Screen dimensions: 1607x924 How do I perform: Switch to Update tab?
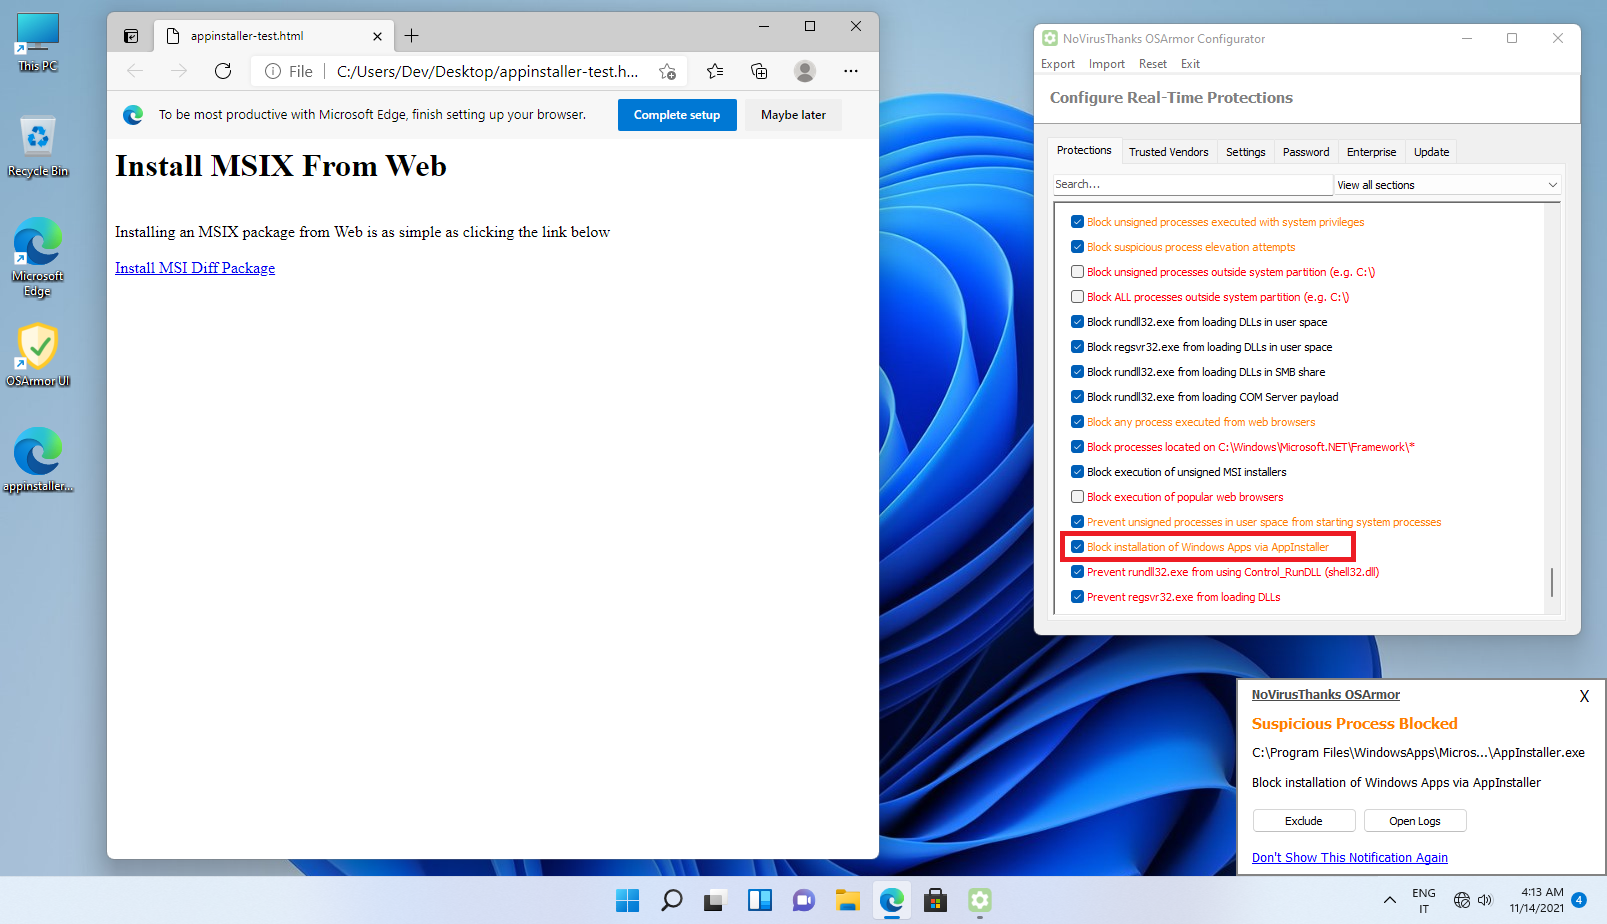1432,152
